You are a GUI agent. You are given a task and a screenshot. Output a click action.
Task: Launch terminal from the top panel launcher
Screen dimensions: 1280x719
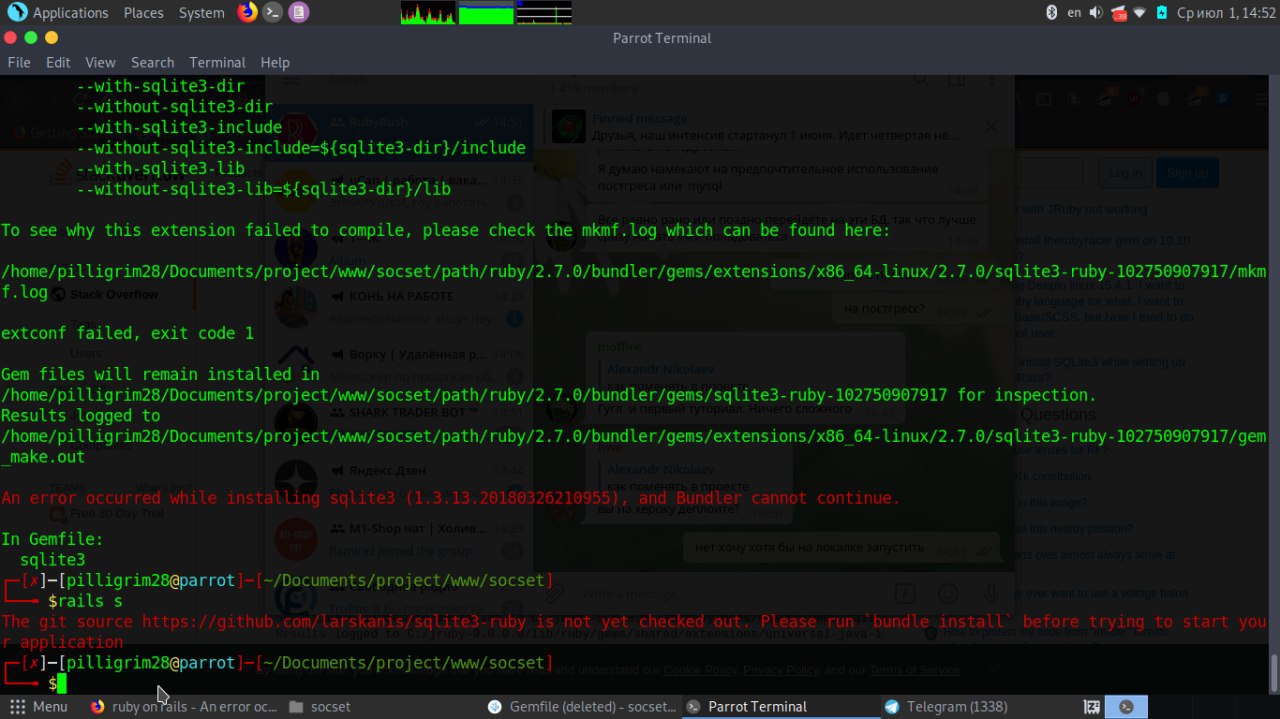[x=272, y=12]
